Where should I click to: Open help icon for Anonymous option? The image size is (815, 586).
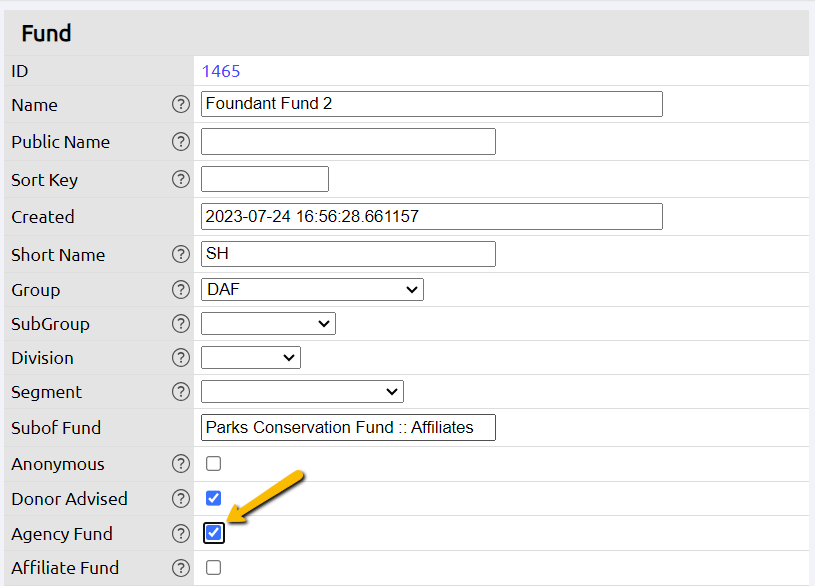pos(181,463)
